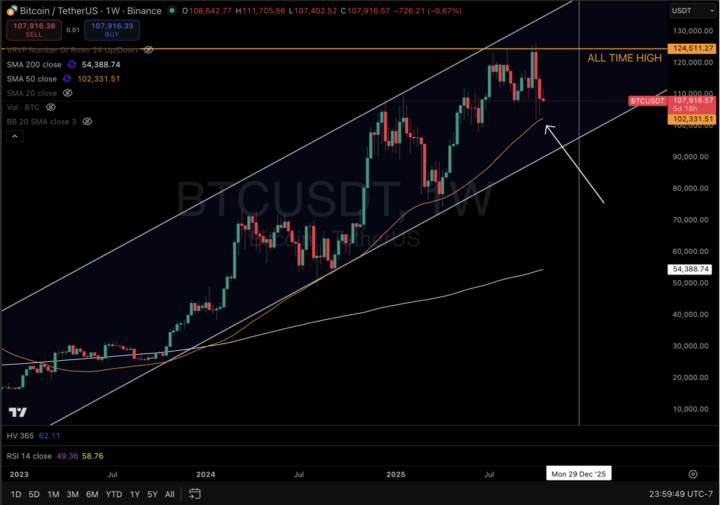Show the hidden SMA 20 indicator
Viewport: 720px width, 505px height.
click(x=68, y=93)
